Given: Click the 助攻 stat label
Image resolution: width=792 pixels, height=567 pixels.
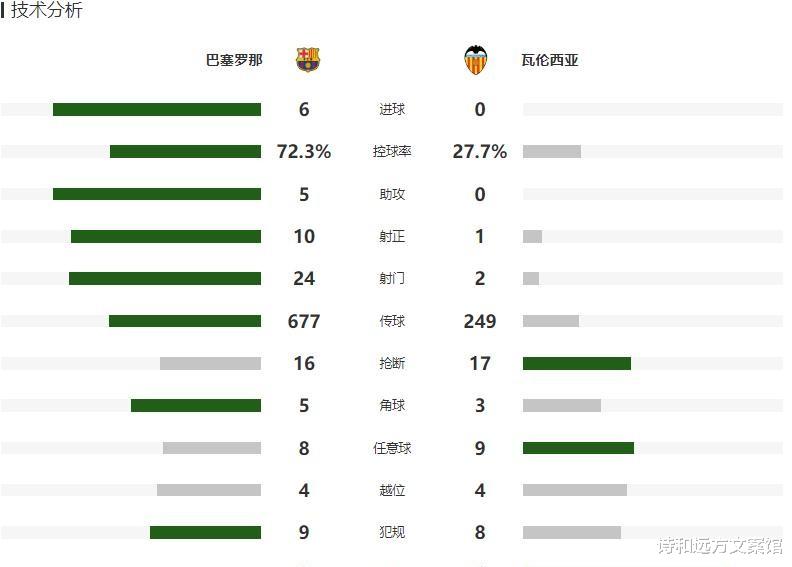Looking at the screenshot, I should (x=392, y=194).
